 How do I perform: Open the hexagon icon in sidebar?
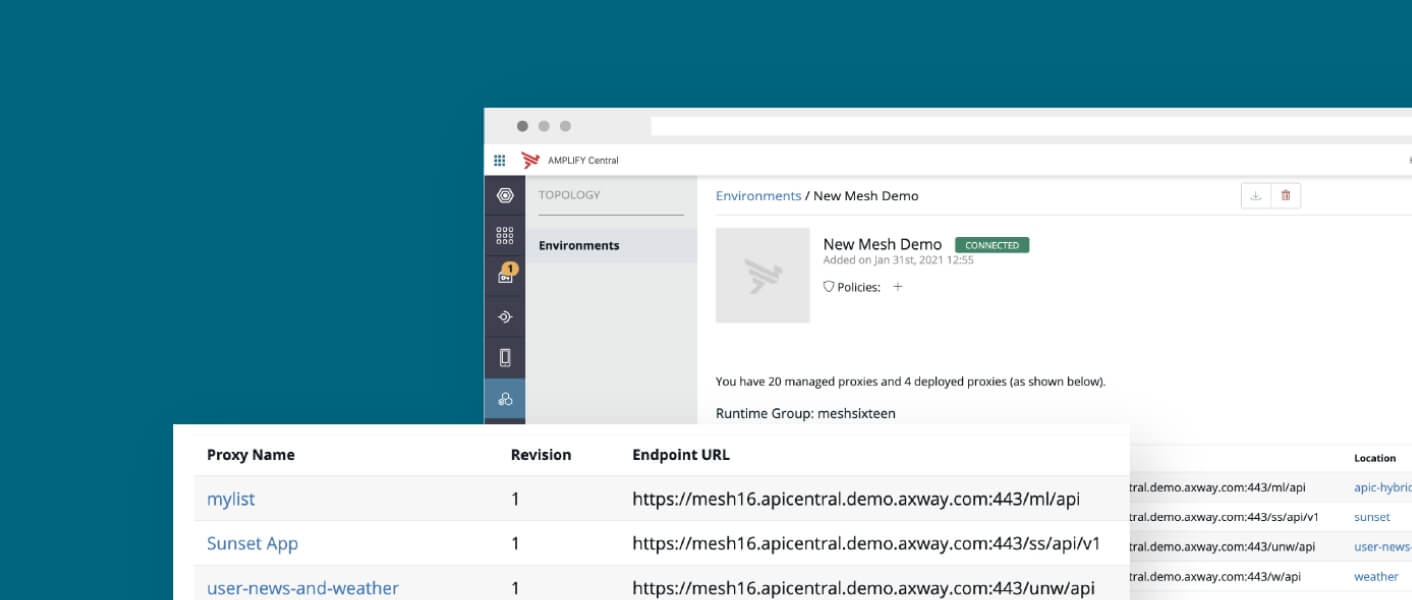coord(505,196)
